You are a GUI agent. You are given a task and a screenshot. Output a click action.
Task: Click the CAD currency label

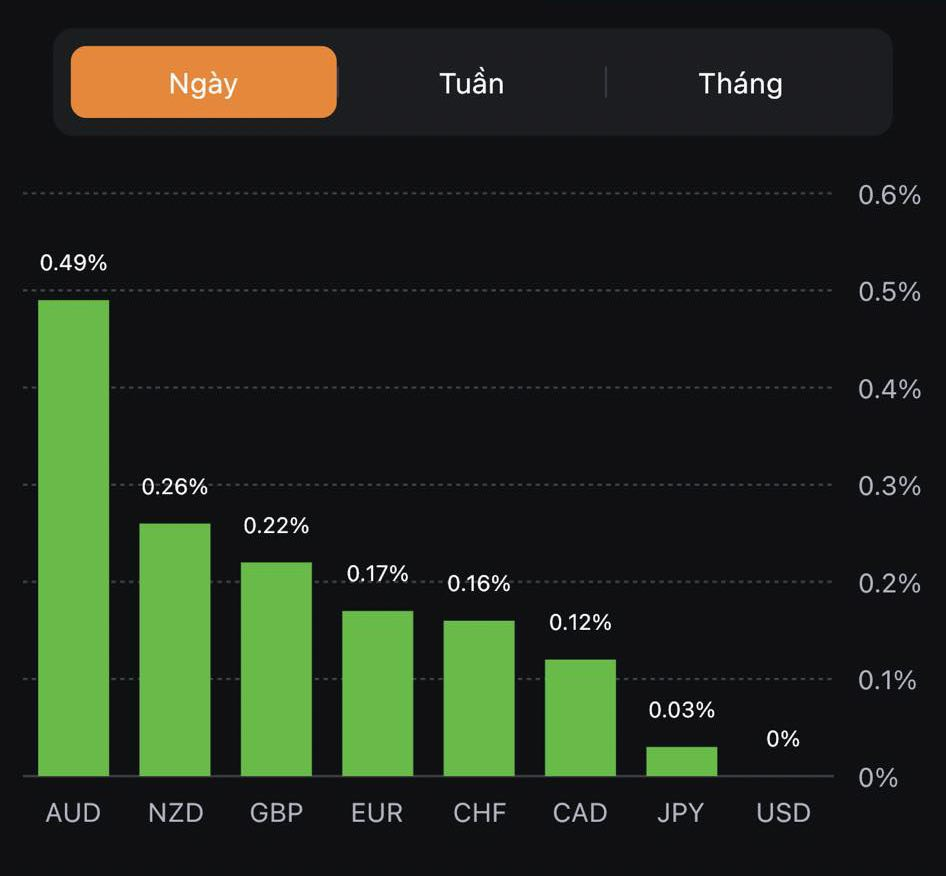tap(580, 813)
